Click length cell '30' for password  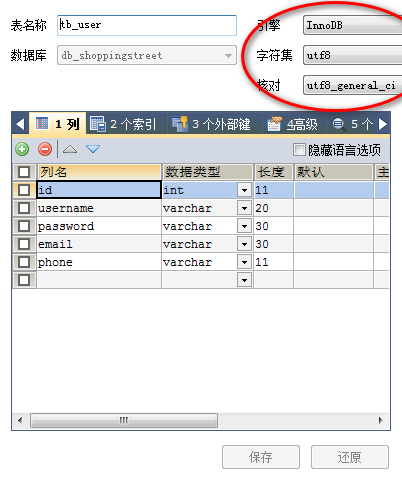point(274,226)
